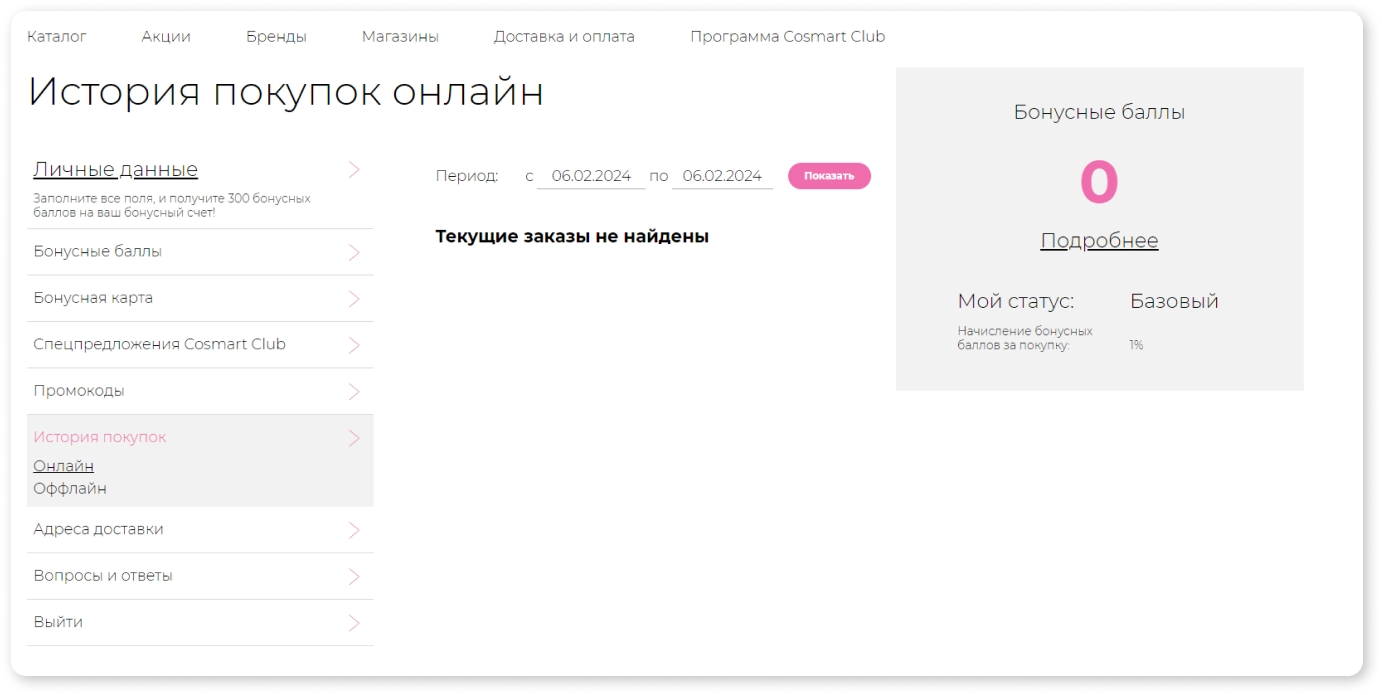Open Программа Cosmart Club page
This screenshot has height=695, width=1382.
pos(788,37)
